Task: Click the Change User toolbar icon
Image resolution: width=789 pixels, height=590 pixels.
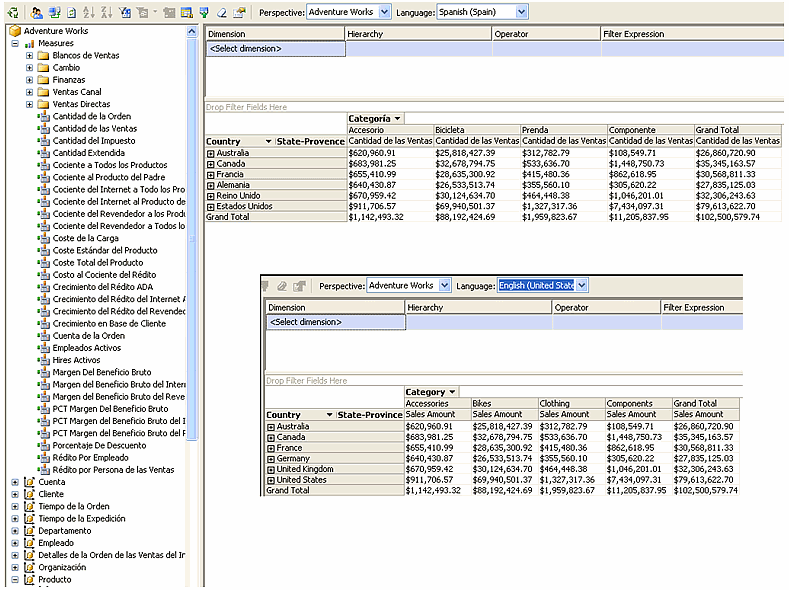Action: 36,12
